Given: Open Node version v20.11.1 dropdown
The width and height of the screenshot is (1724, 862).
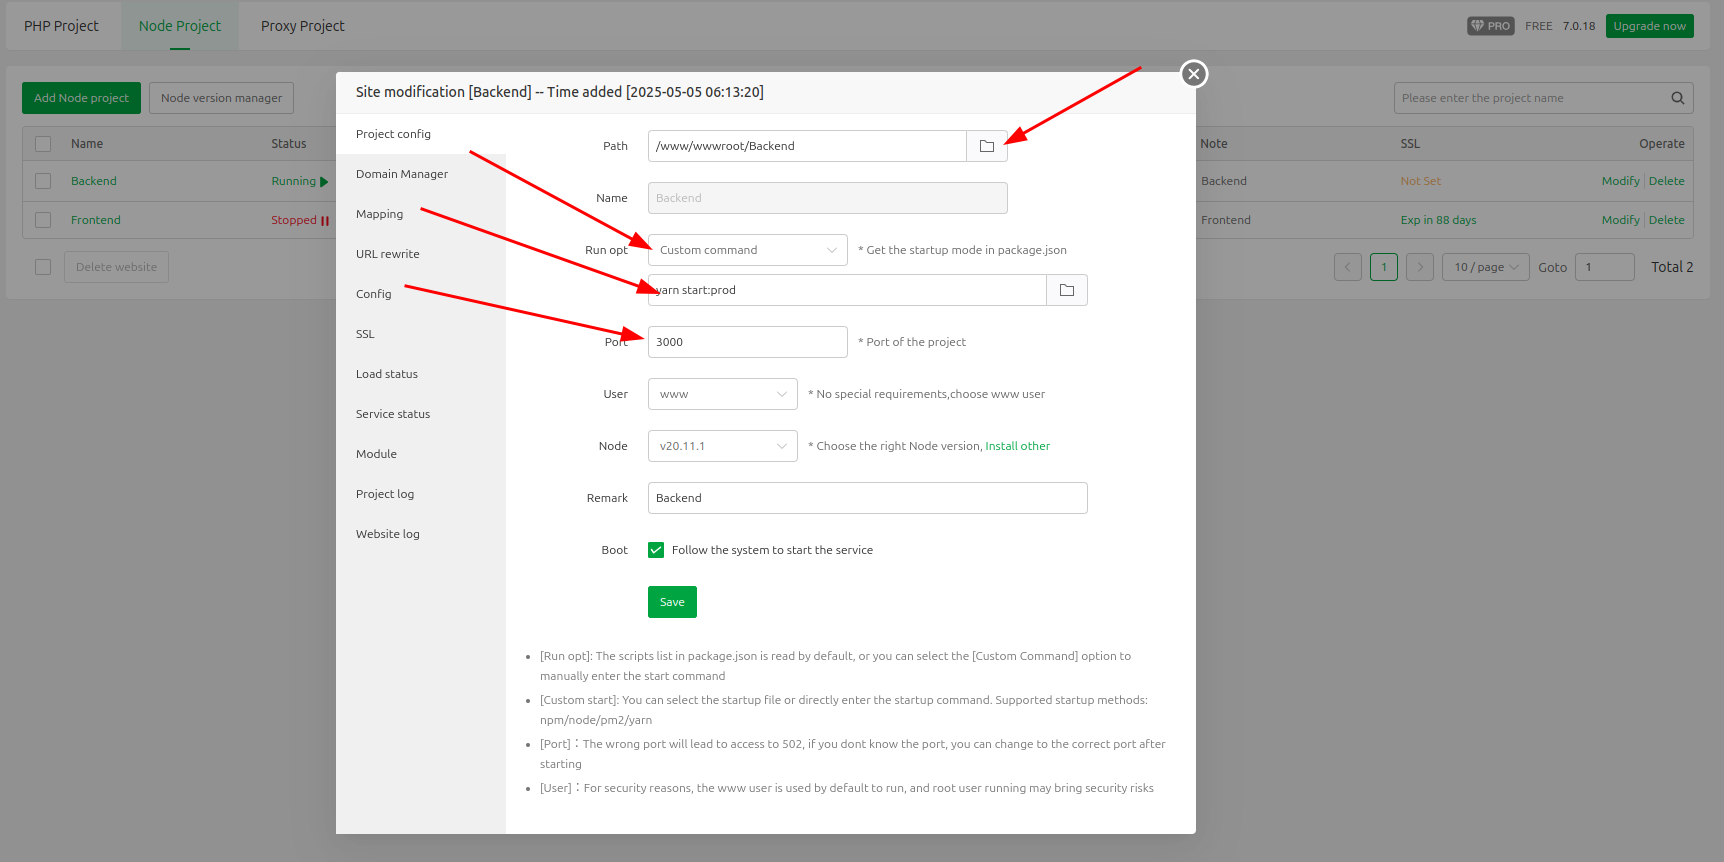Looking at the screenshot, I should [x=722, y=446].
